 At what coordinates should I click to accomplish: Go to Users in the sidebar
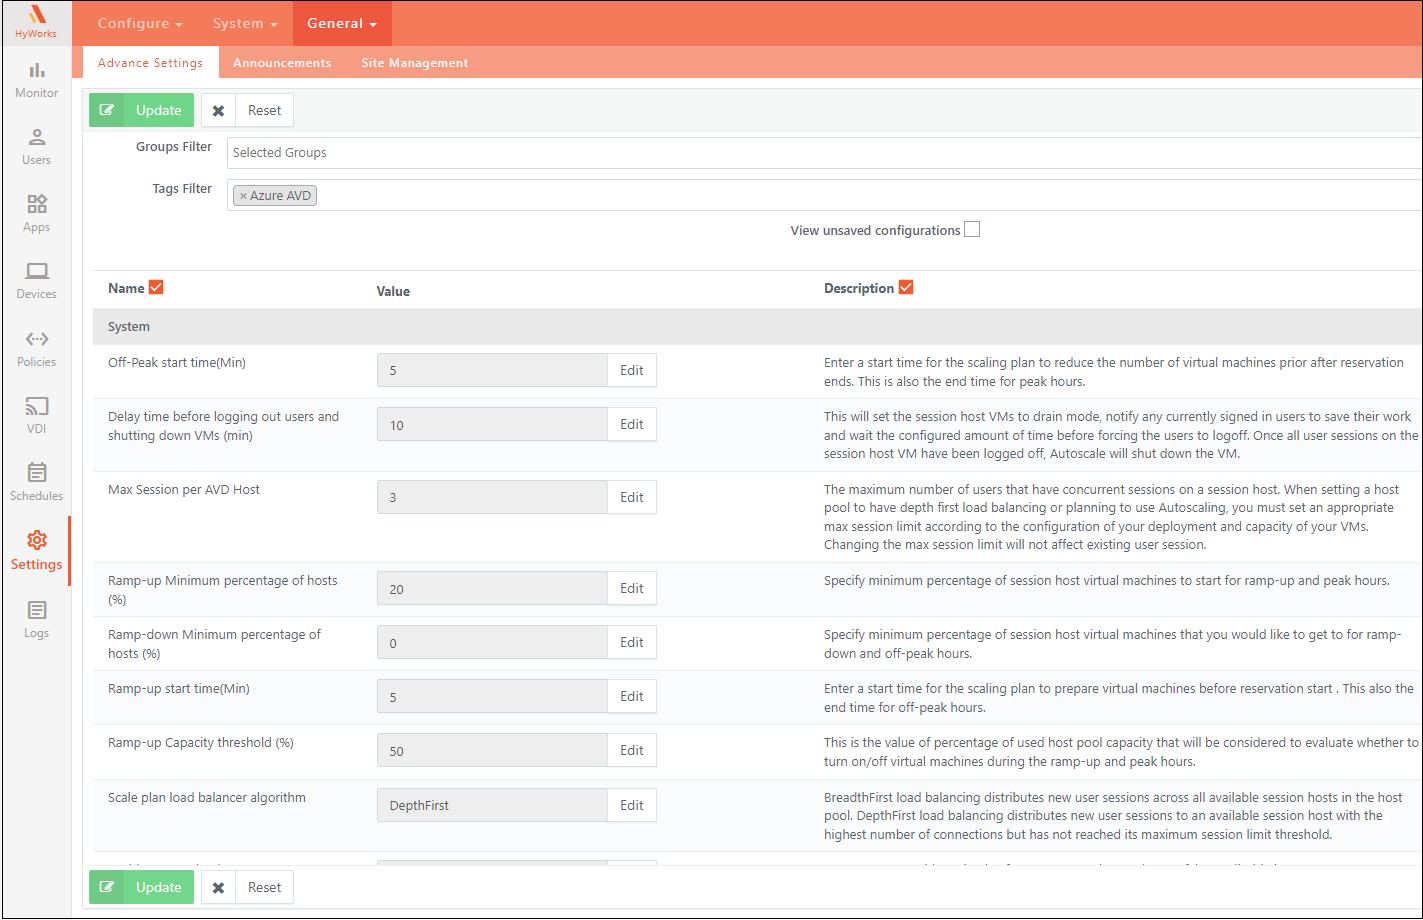tap(36, 146)
